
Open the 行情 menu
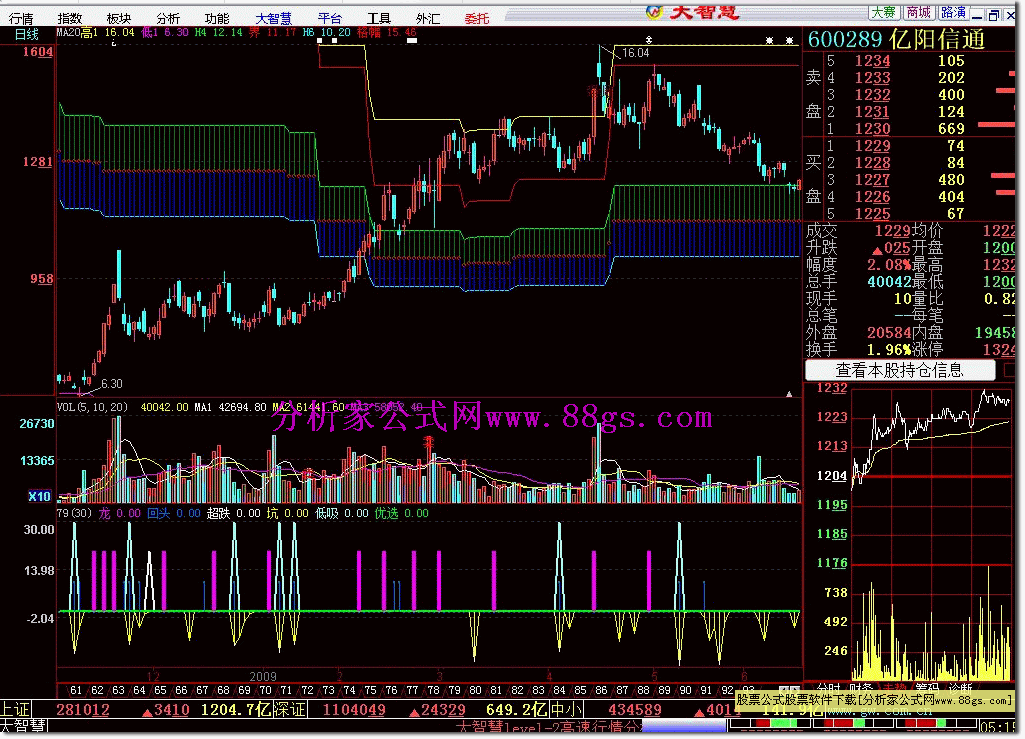coord(21,18)
